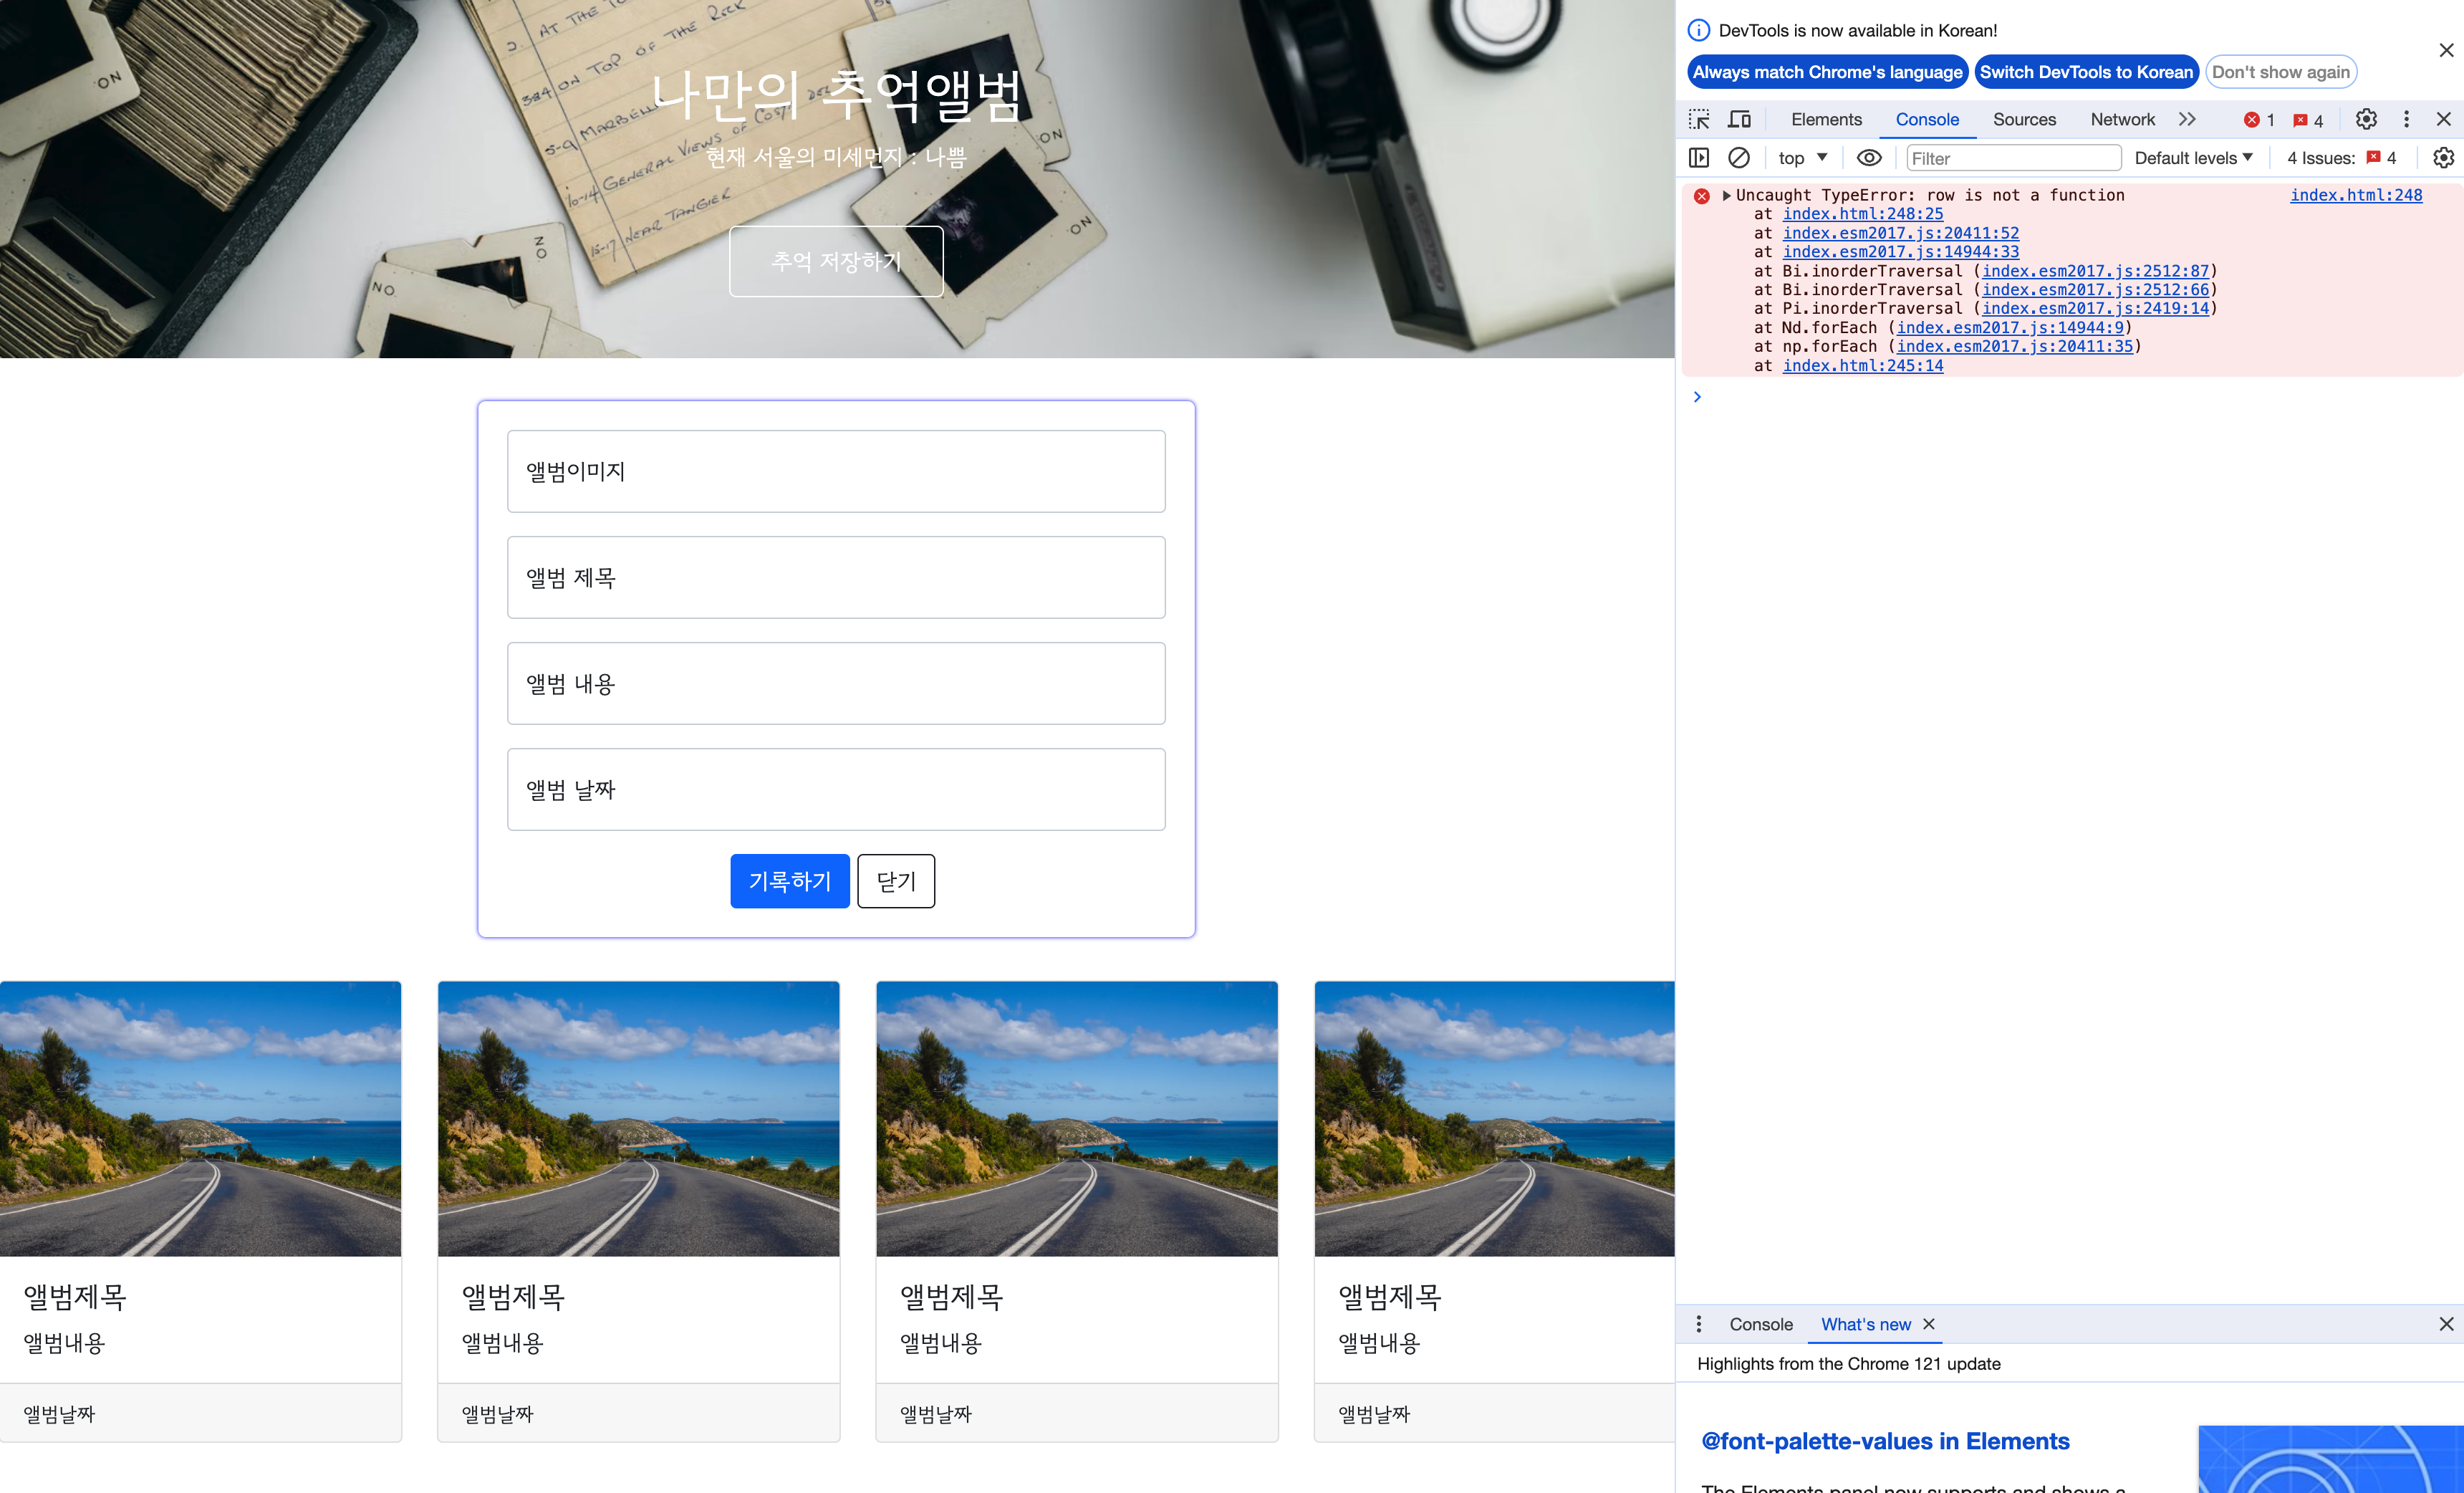Toggle the device toolbar icon
This screenshot has width=2464, height=1493.
[x=1740, y=119]
